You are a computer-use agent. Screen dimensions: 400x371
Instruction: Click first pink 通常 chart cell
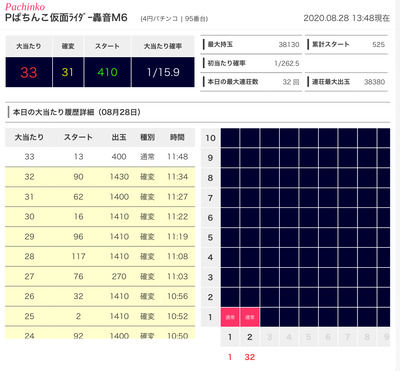click(x=230, y=317)
